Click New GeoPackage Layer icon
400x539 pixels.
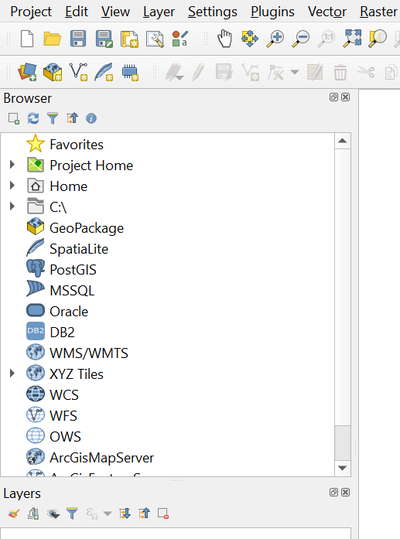[53, 72]
